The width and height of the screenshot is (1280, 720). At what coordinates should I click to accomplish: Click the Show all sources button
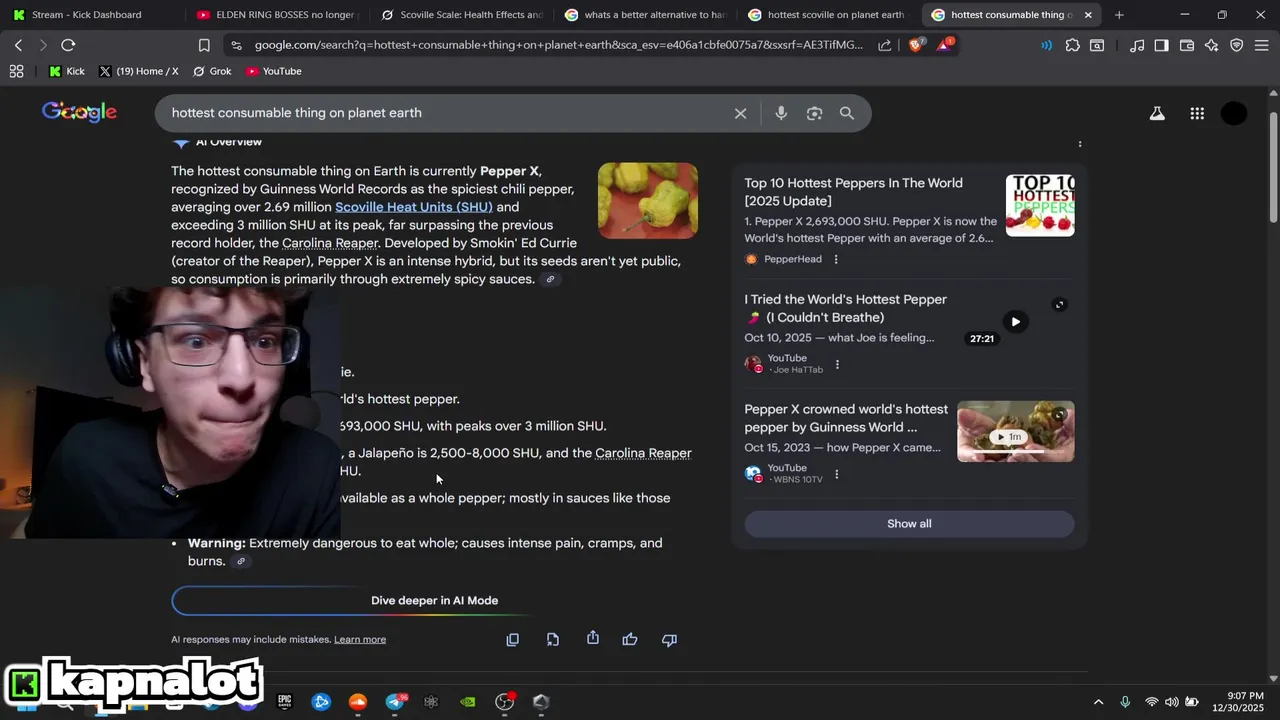pos(909,524)
